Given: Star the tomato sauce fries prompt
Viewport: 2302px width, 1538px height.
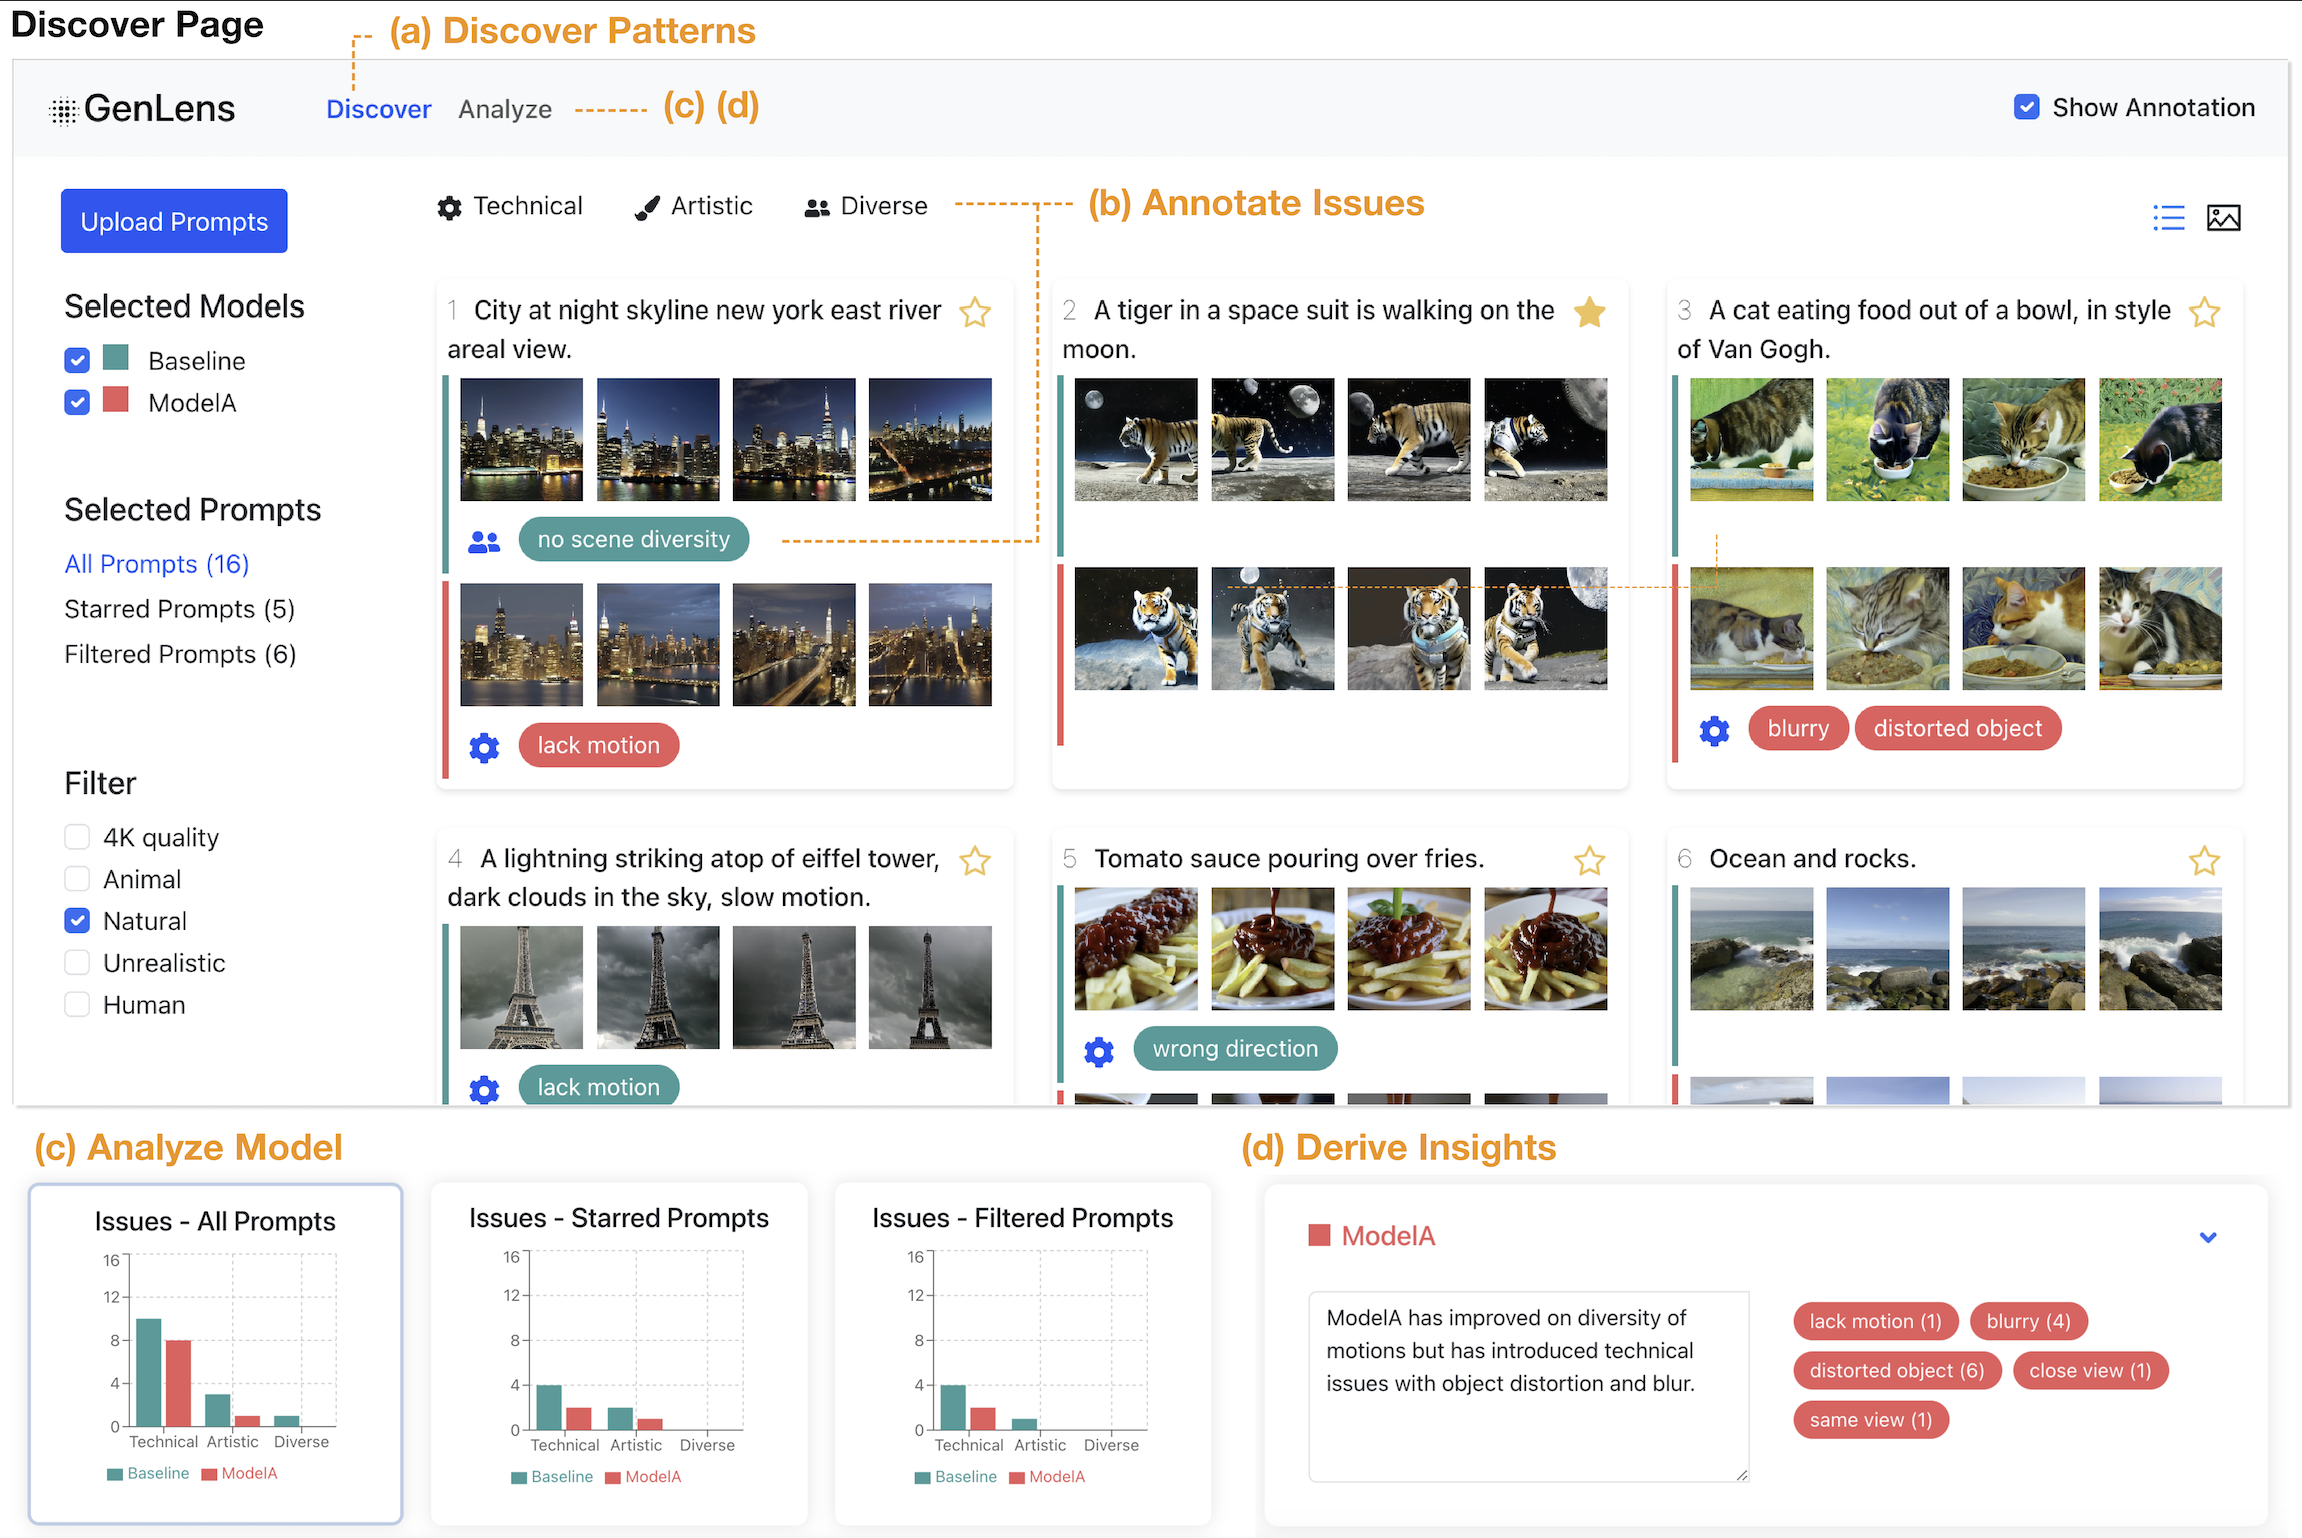Looking at the screenshot, I should [1589, 860].
